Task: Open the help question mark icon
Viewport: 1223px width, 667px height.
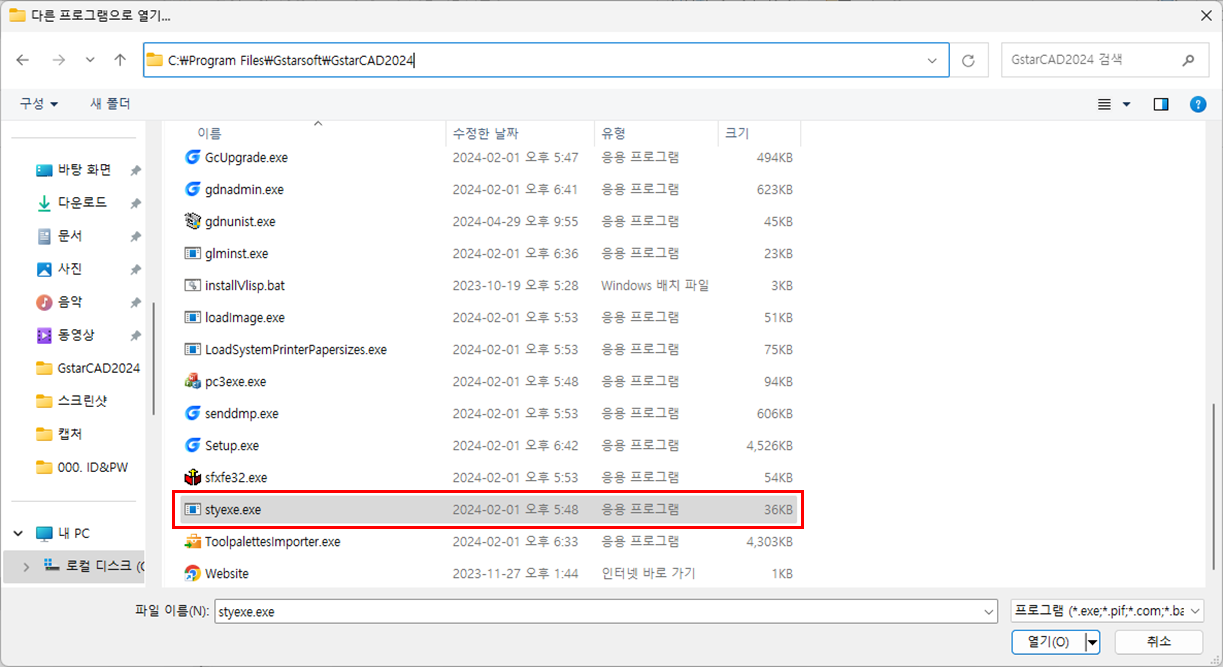Action: [x=1198, y=104]
